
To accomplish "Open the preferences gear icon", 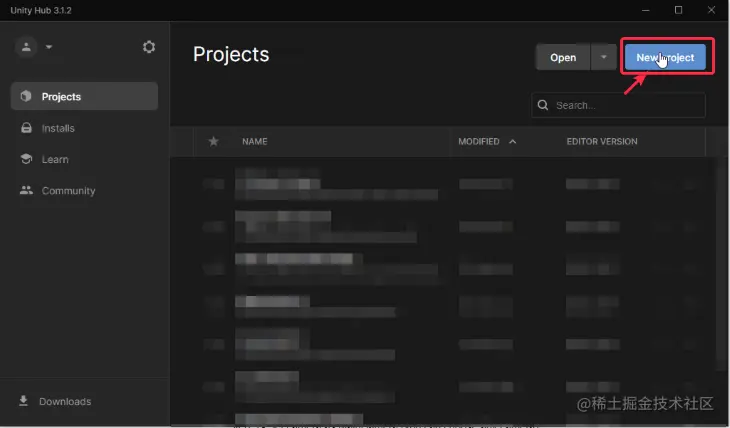I will pyautogui.click(x=149, y=47).
